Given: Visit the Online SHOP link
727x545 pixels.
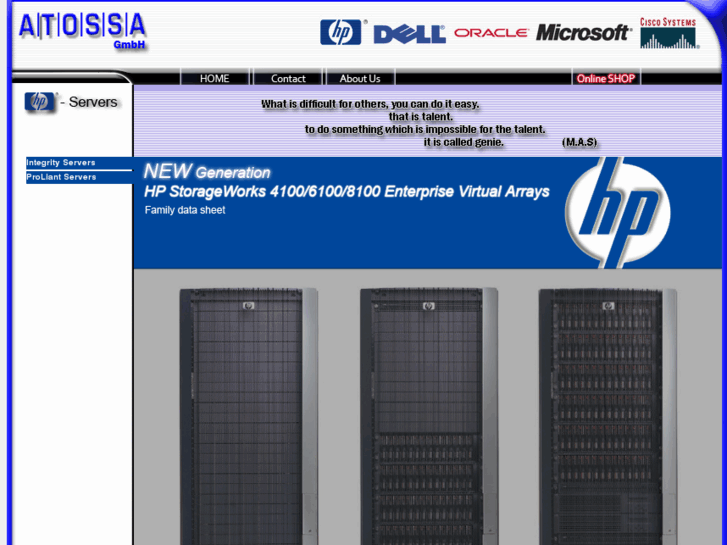Looking at the screenshot, I should coord(606,78).
